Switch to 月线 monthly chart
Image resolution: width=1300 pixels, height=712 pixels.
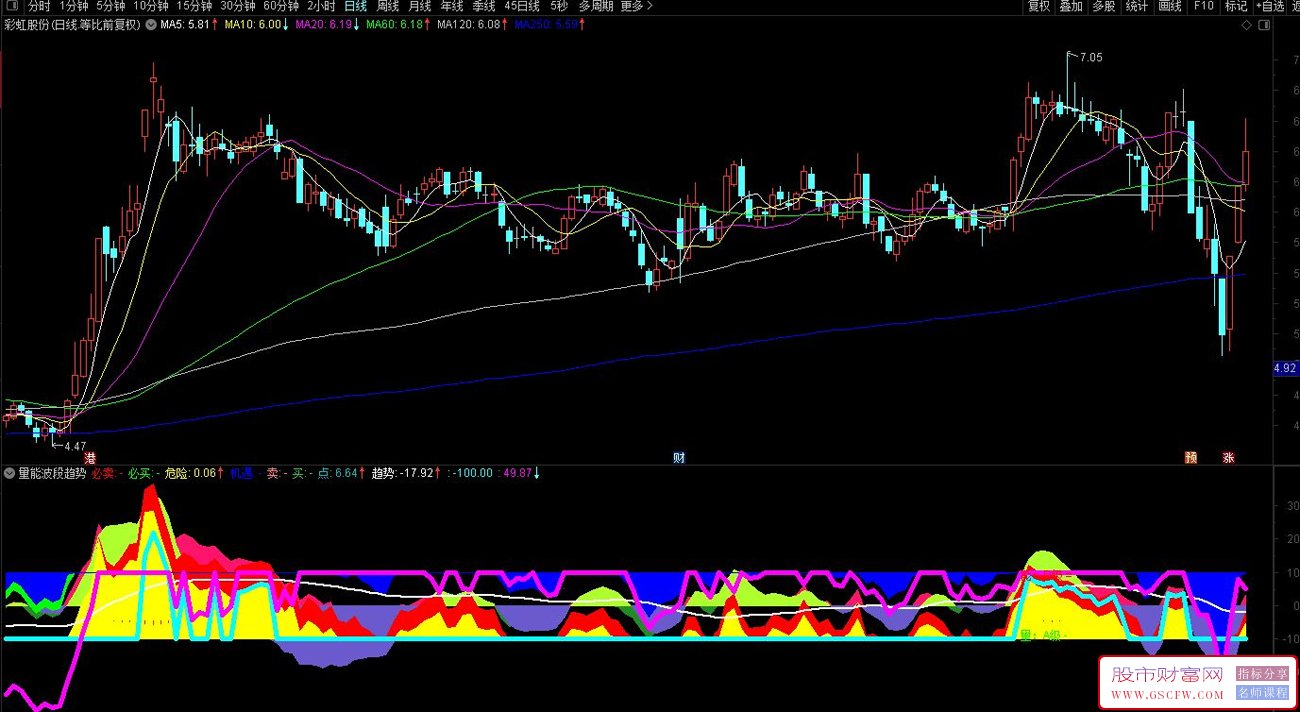coord(420,6)
